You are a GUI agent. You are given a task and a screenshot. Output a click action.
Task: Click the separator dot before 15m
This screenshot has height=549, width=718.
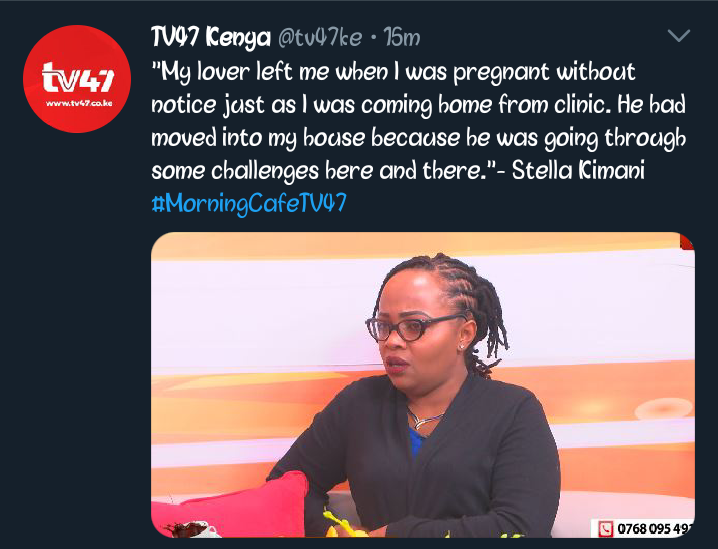point(373,39)
